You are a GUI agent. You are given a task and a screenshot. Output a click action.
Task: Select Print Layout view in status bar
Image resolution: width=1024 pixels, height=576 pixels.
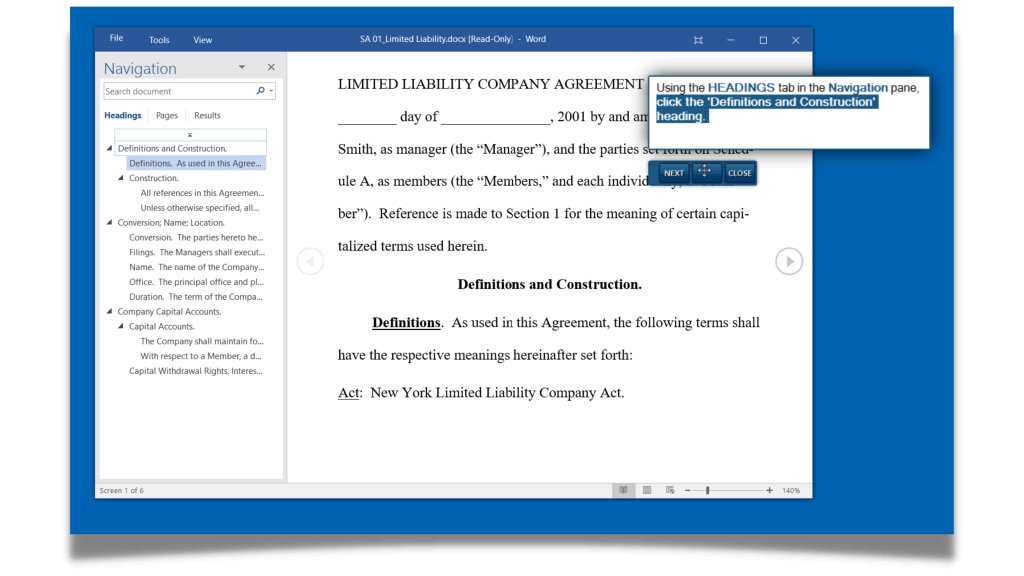pos(647,490)
